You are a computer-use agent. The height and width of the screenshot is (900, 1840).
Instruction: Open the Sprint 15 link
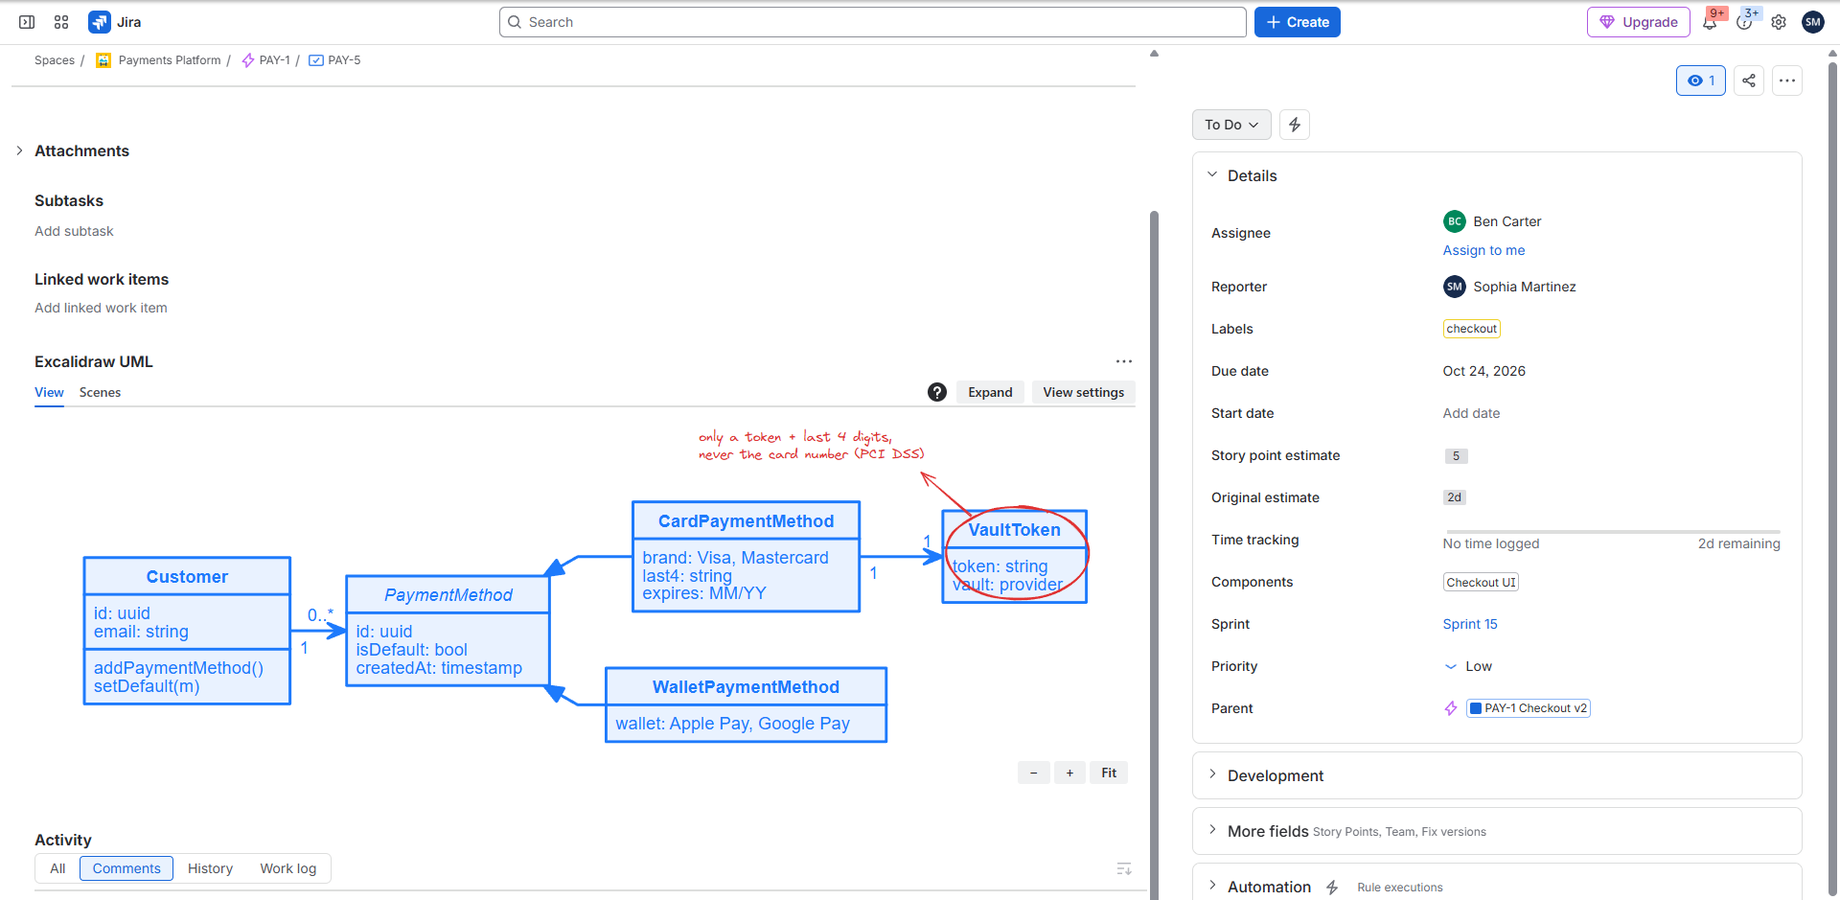point(1470,624)
